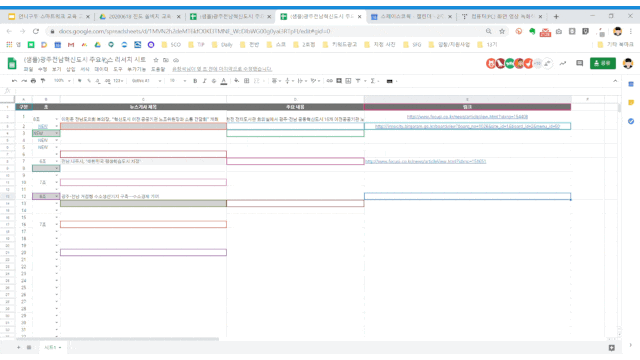This screenshot has width=640, height=360.
Task: Toggle strikethrough formatting
Action: [x=214, y=81]
